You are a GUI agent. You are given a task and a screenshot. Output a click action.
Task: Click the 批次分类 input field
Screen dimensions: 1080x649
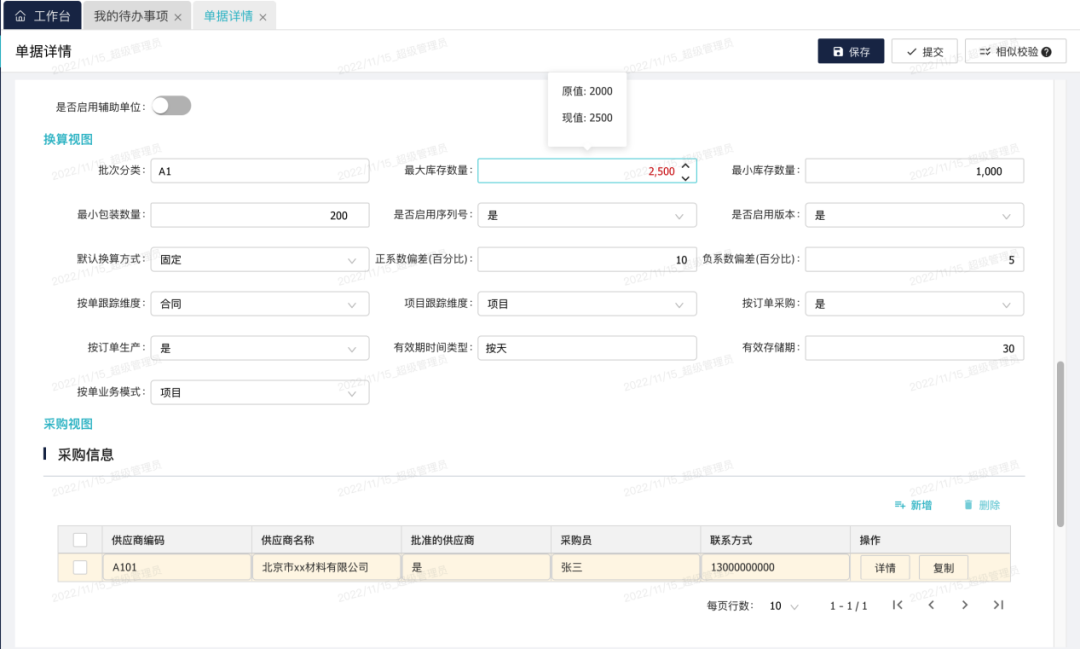pyautogui.click(x=259, y=171)
